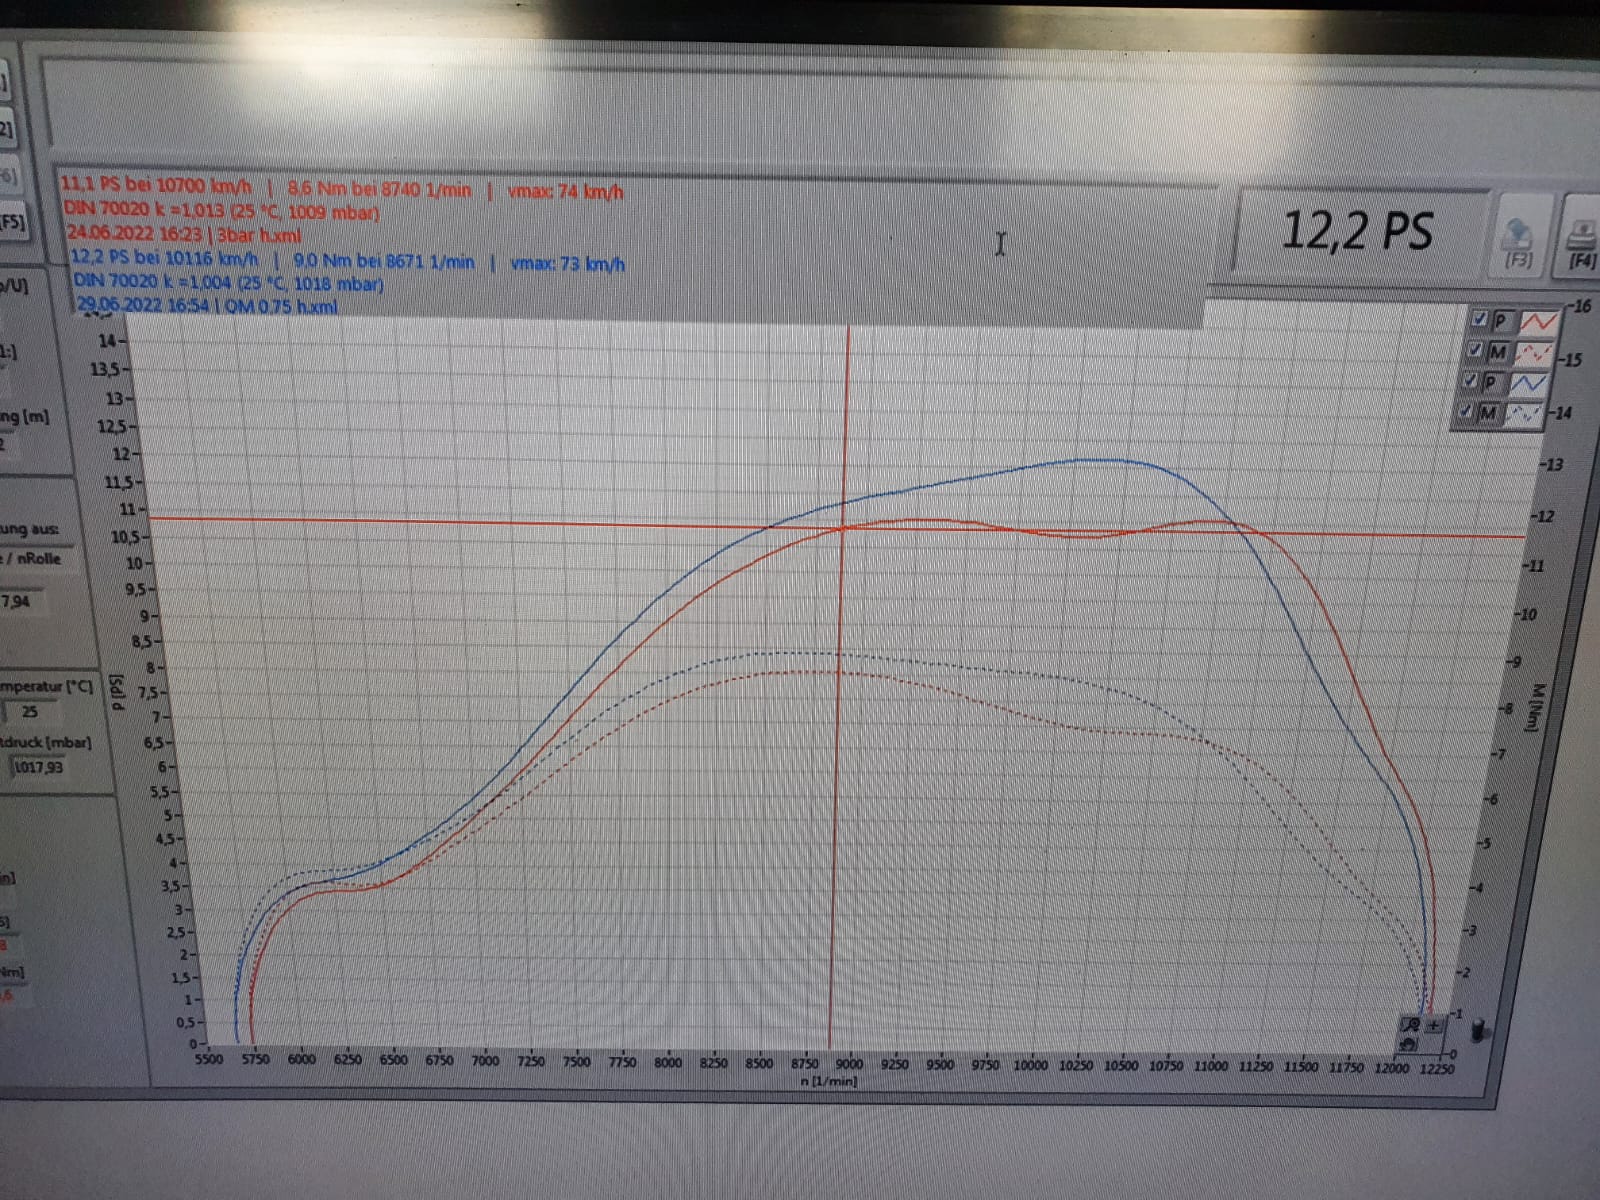Click the ratio field showing 7,94
The width and height of the screenshot is (1600, 1200).
[17, 601]
